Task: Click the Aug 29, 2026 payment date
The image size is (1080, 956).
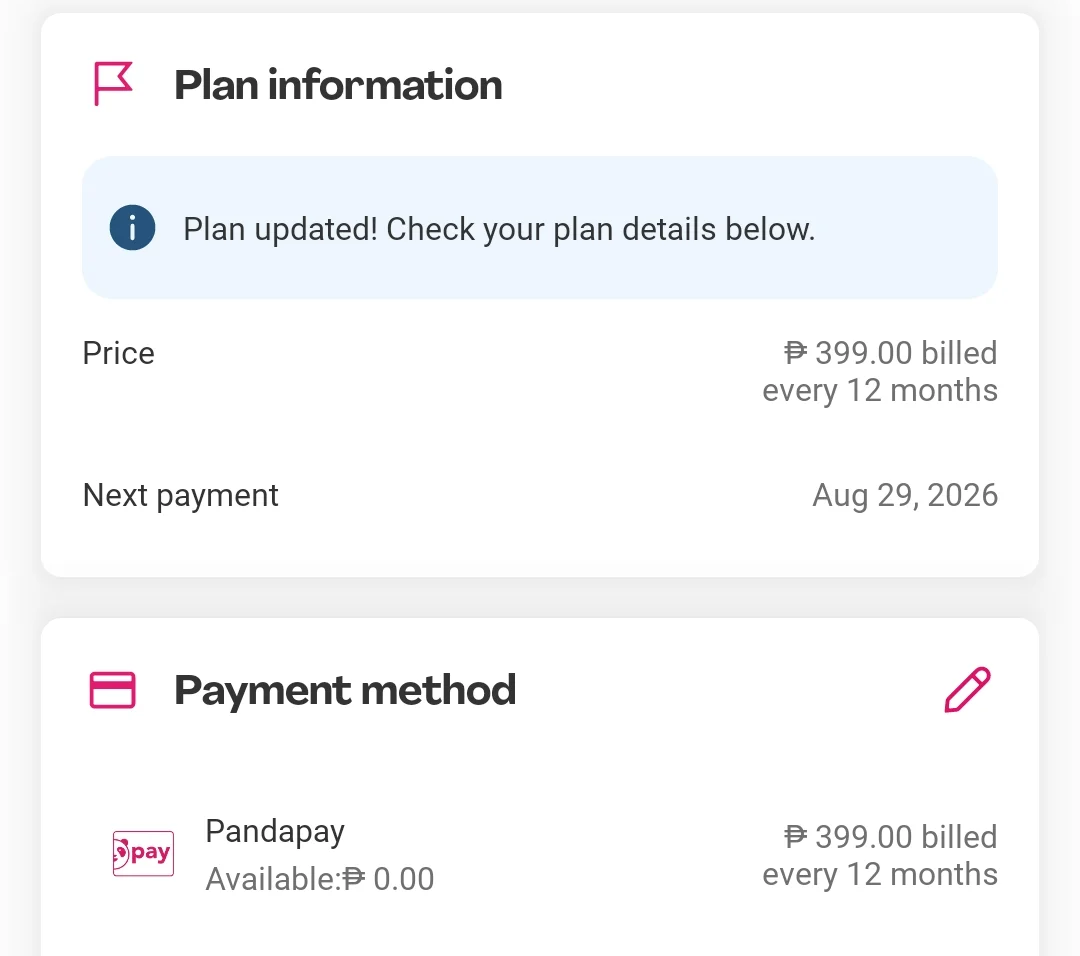Action: click(x=905, y=496)
